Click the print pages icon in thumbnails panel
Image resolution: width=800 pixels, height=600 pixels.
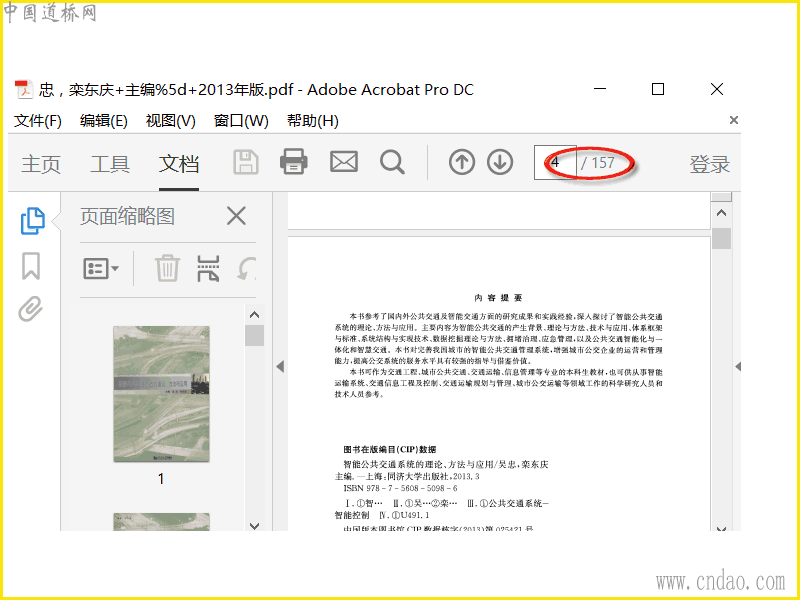(x=208, y=268)
